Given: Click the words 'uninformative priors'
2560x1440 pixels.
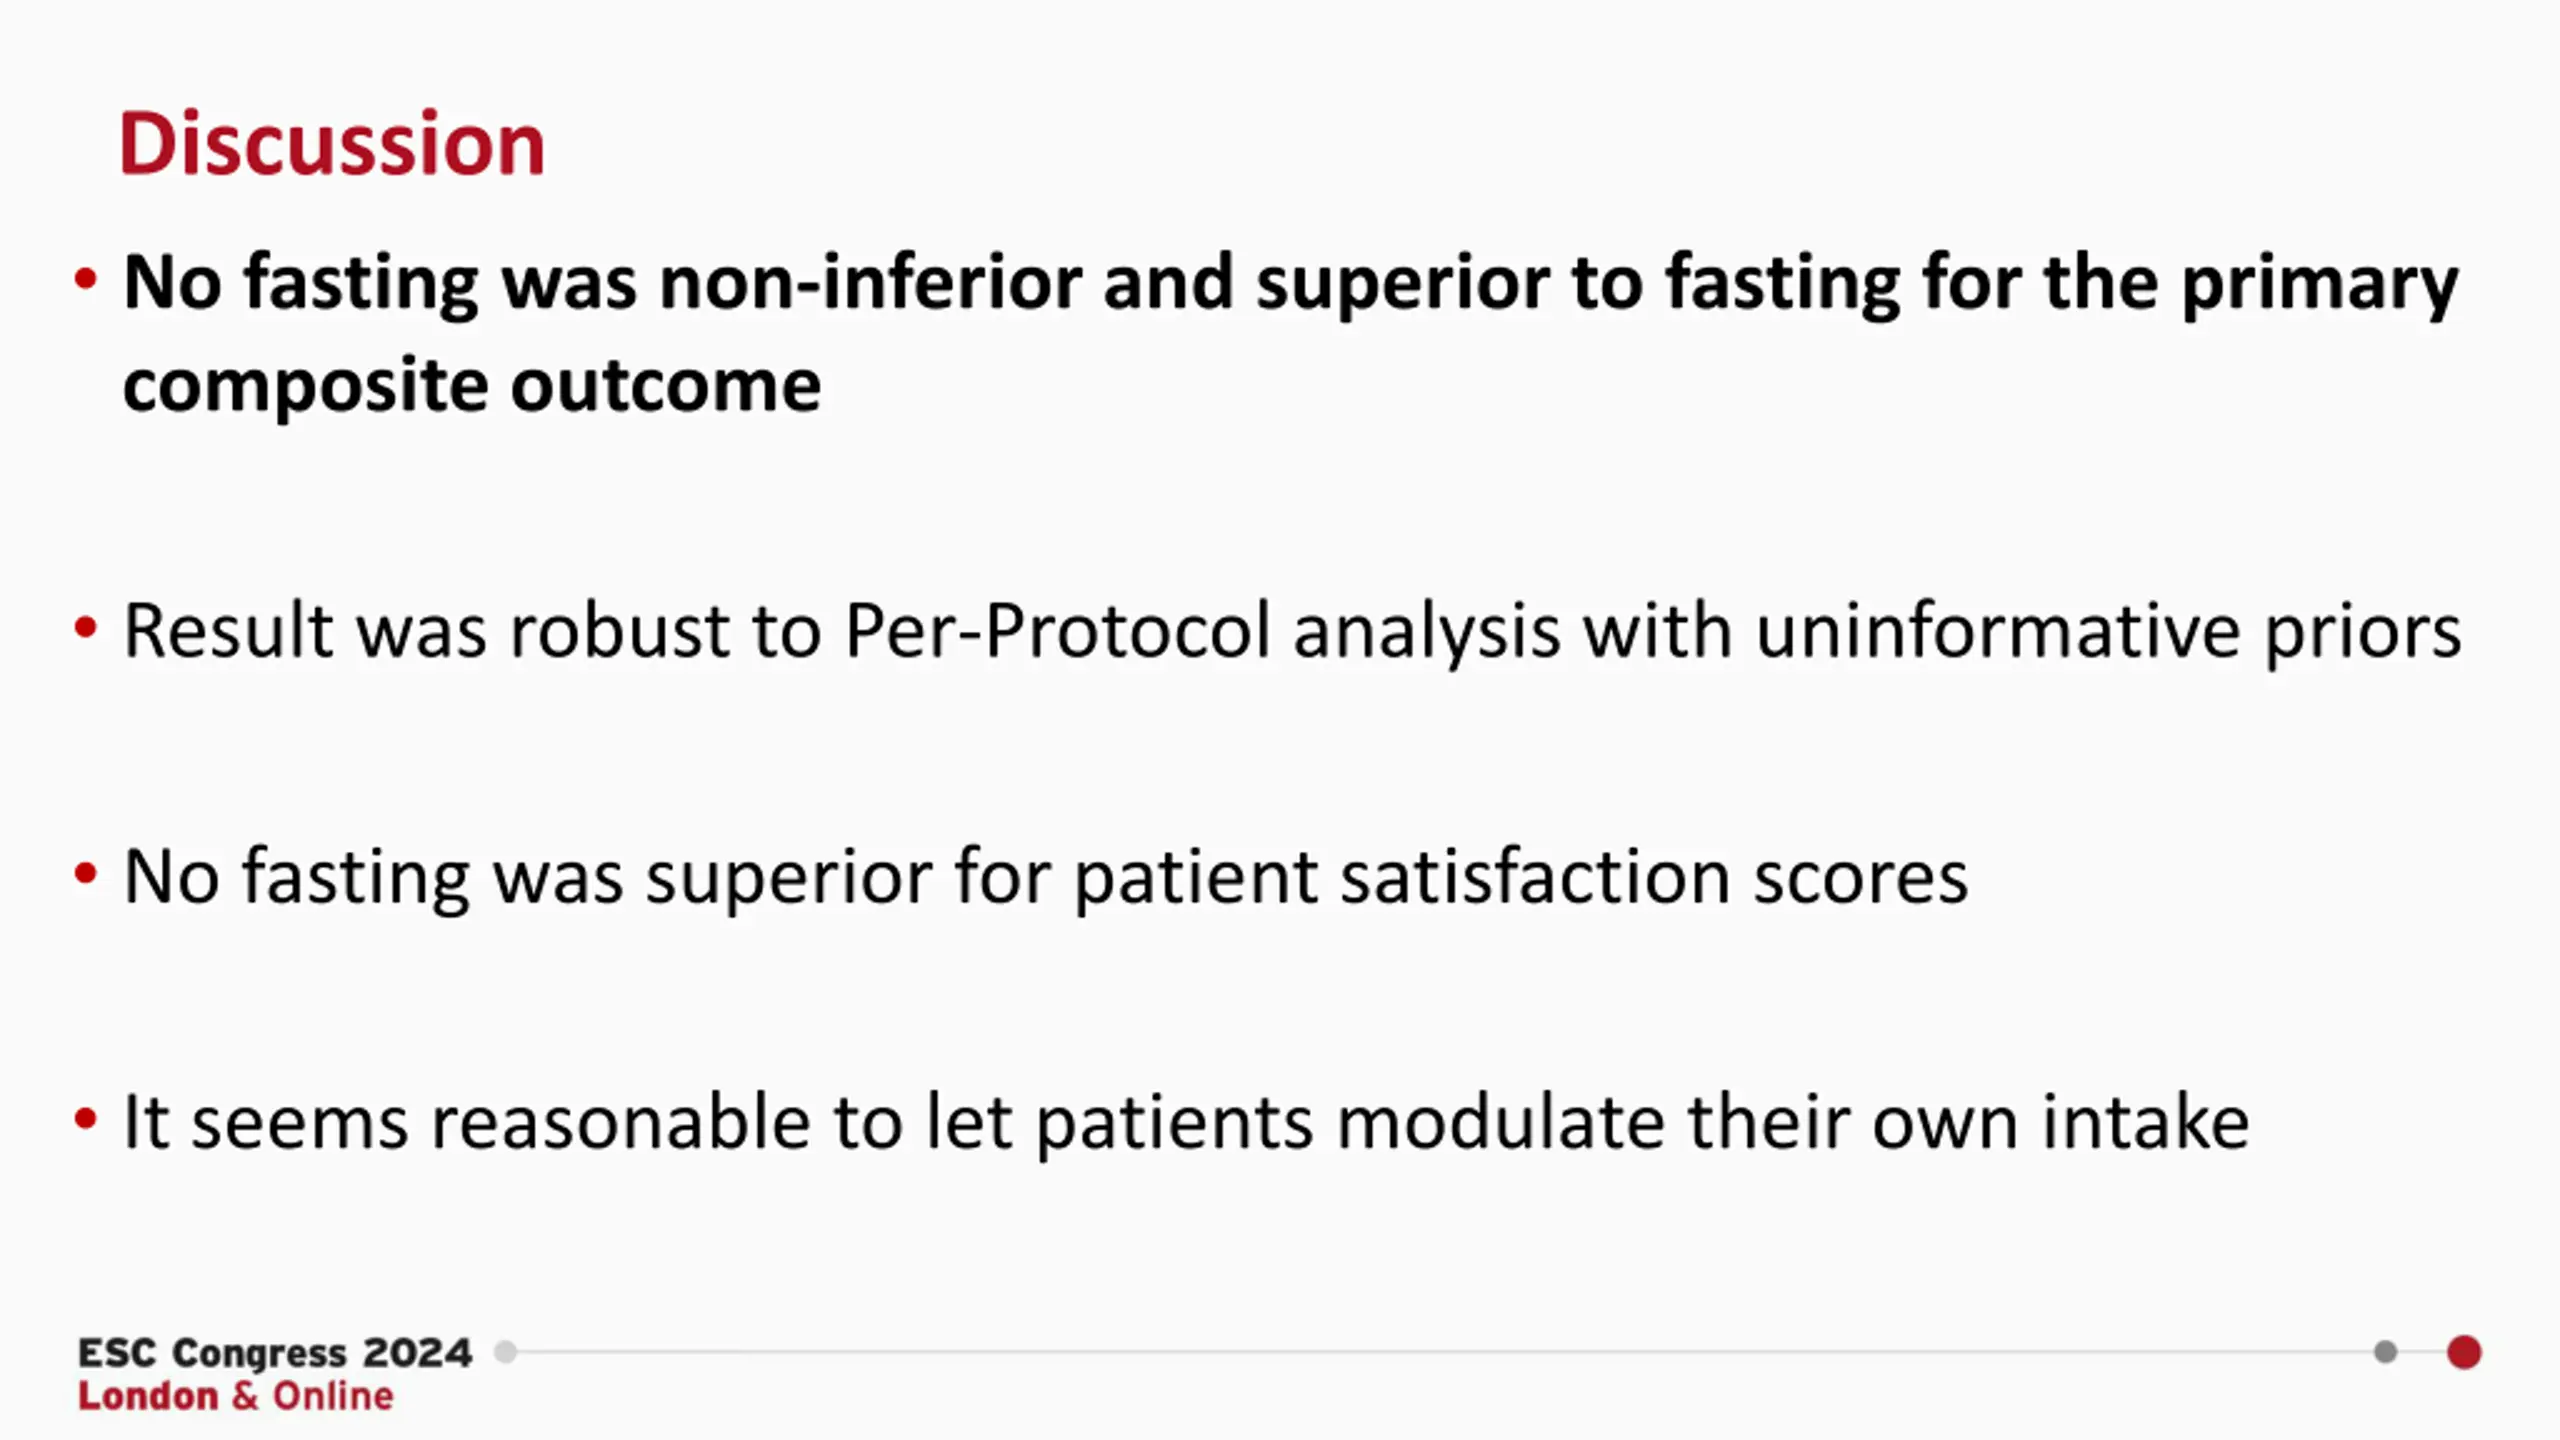Looking at the screenshot, I should pos(2108,632).
